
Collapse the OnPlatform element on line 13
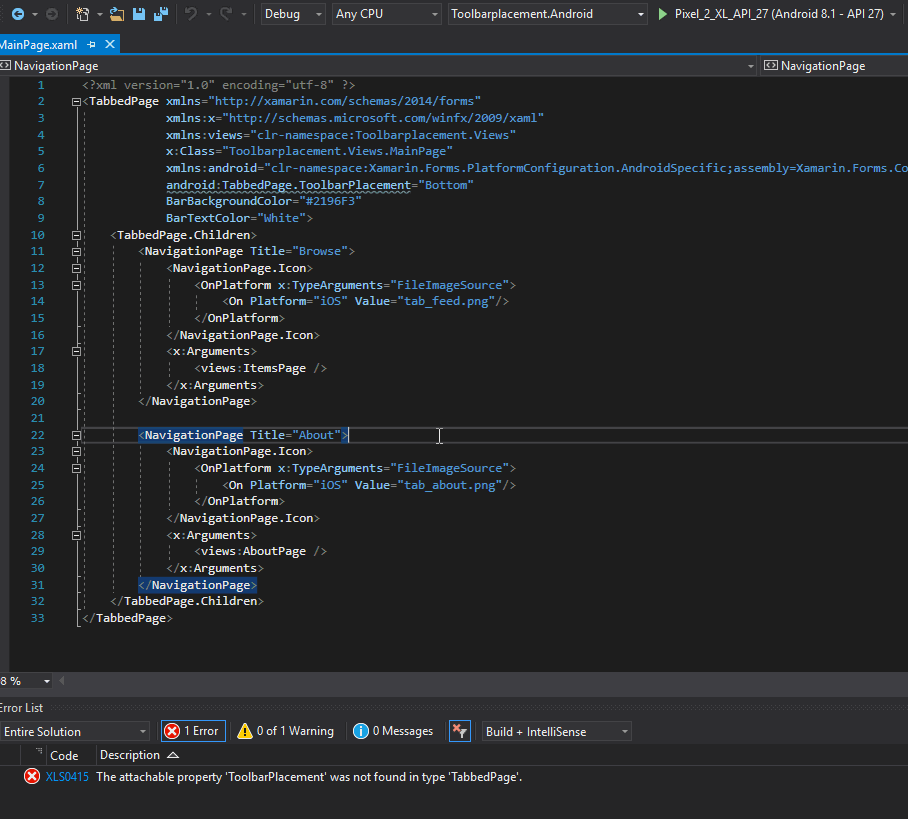(76, 285)
